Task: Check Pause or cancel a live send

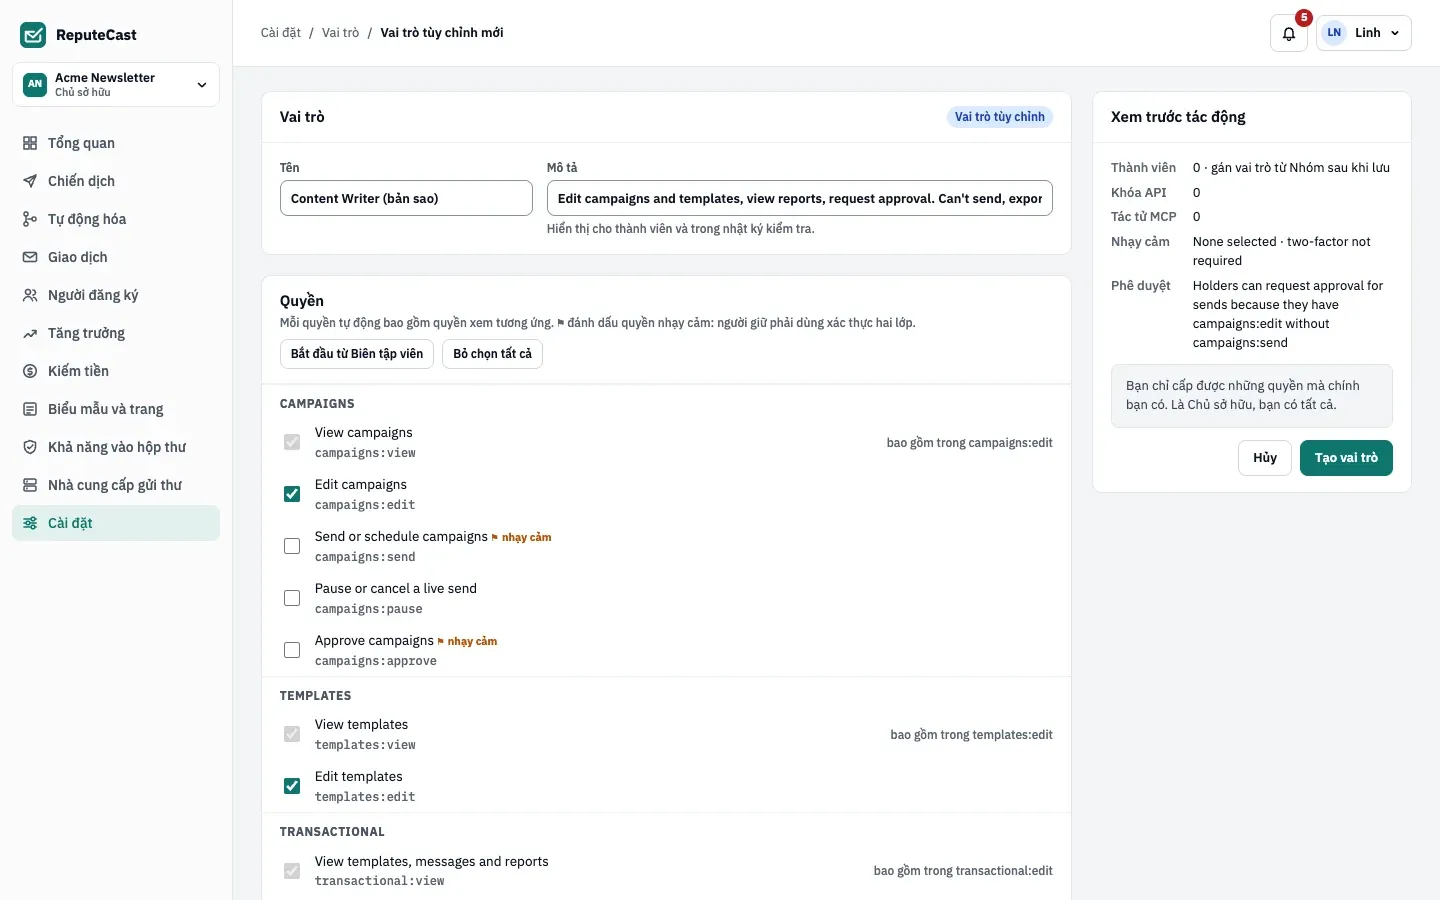Action: (292, 598)
